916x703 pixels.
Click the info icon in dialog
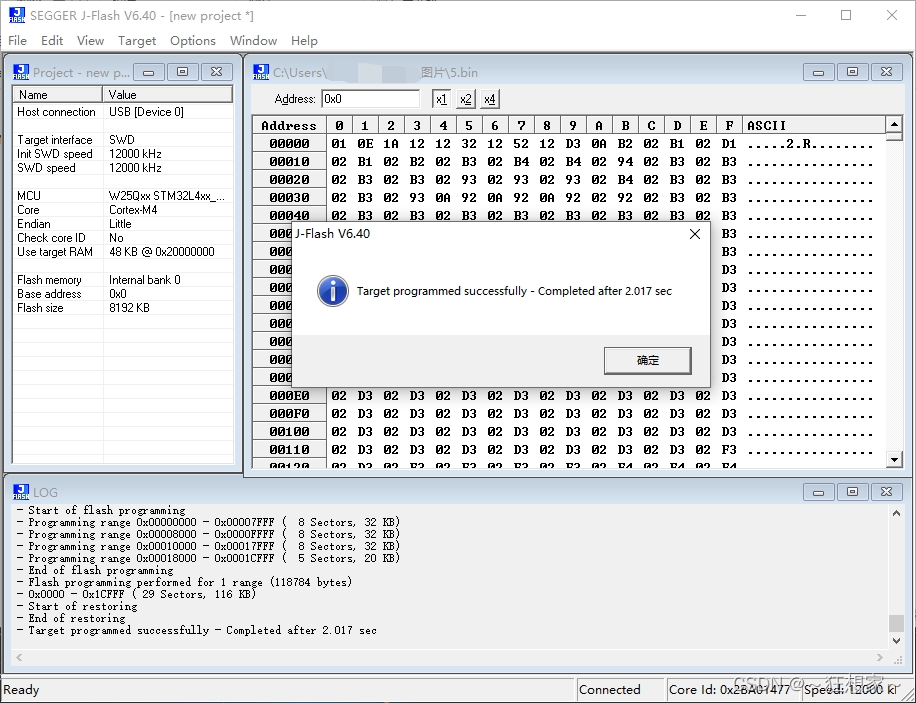(333, 291)
